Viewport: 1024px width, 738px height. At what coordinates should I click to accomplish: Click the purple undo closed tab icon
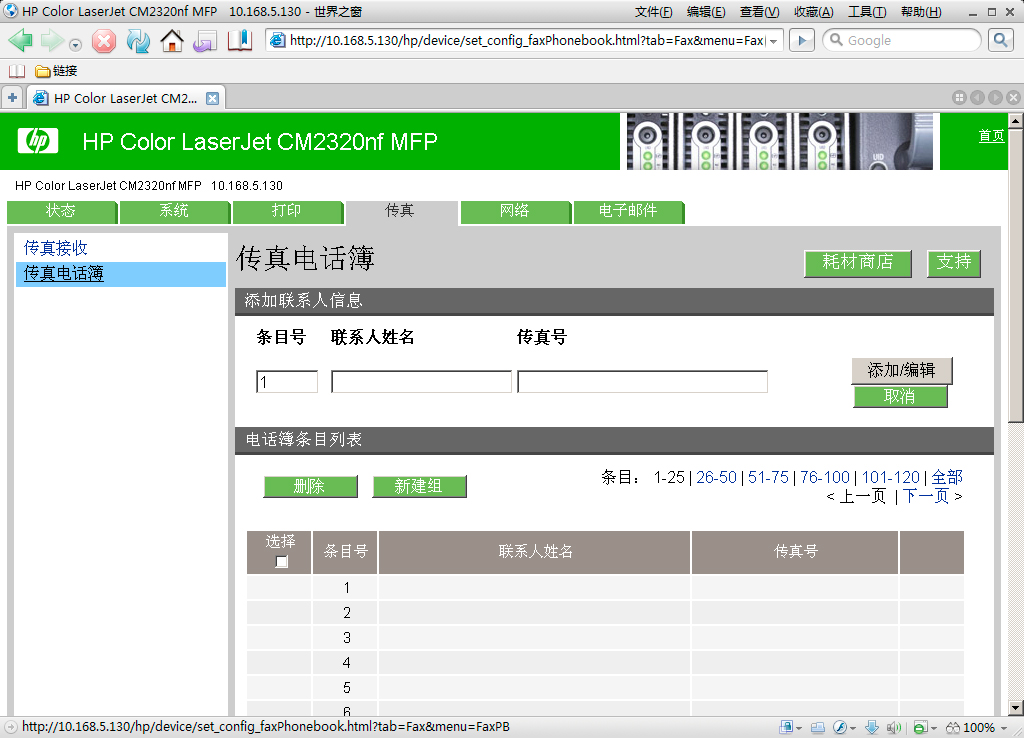(205, 41)
